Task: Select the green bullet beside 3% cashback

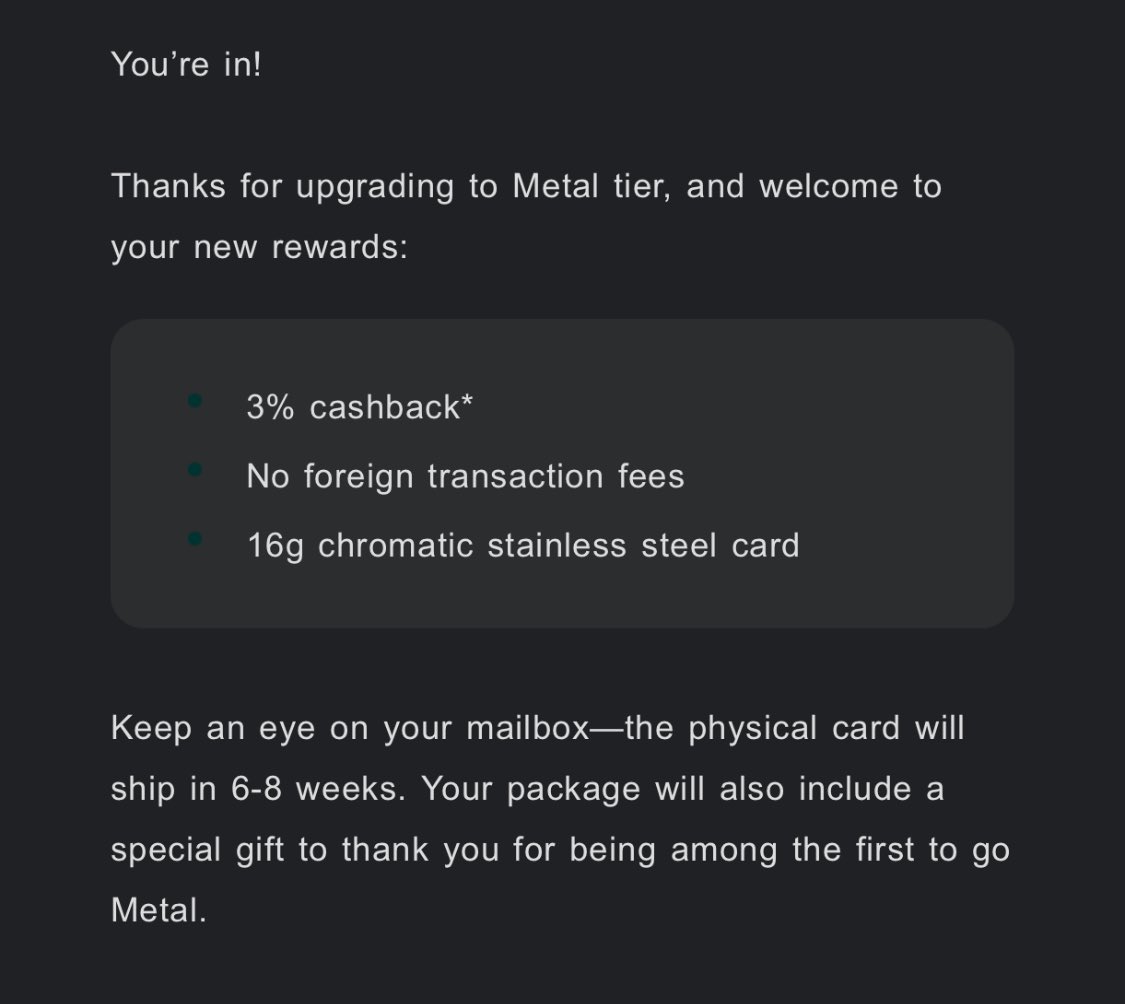Action: (x=194, y=400)
